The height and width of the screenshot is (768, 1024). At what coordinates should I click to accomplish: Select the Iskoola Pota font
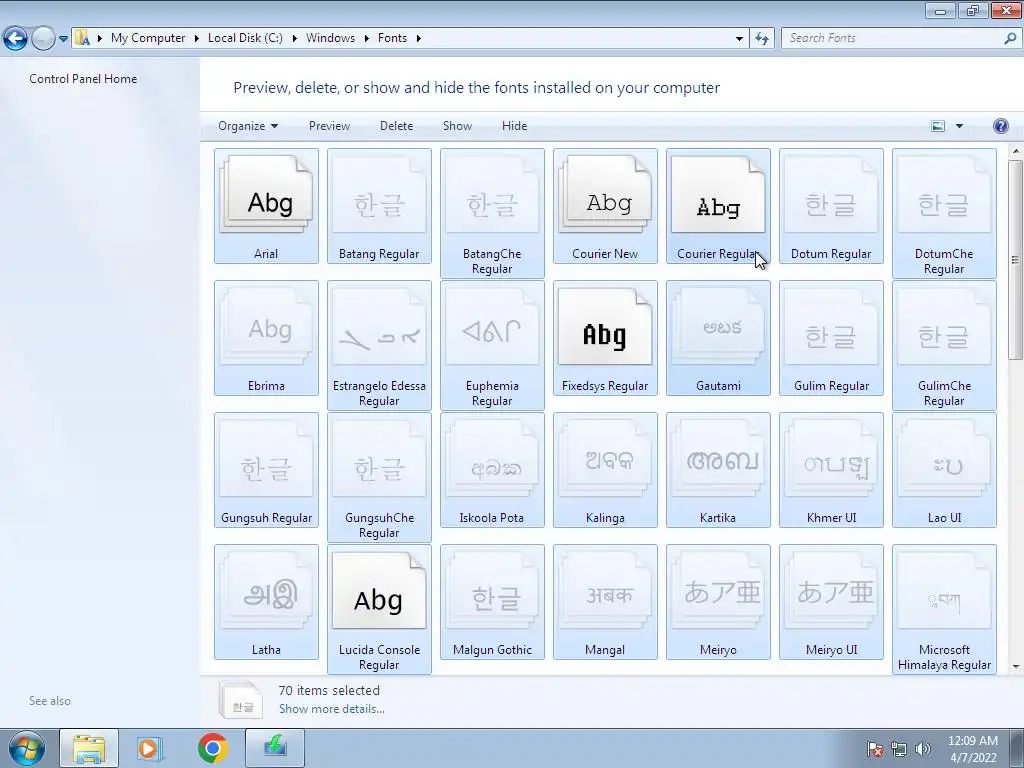(492, 470)
